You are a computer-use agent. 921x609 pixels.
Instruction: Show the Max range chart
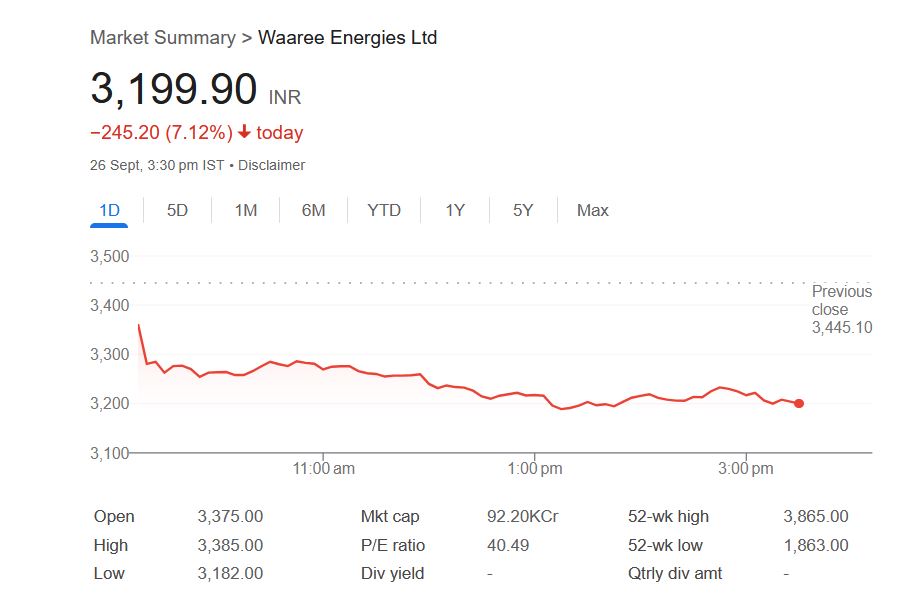(x=592, y=210)
